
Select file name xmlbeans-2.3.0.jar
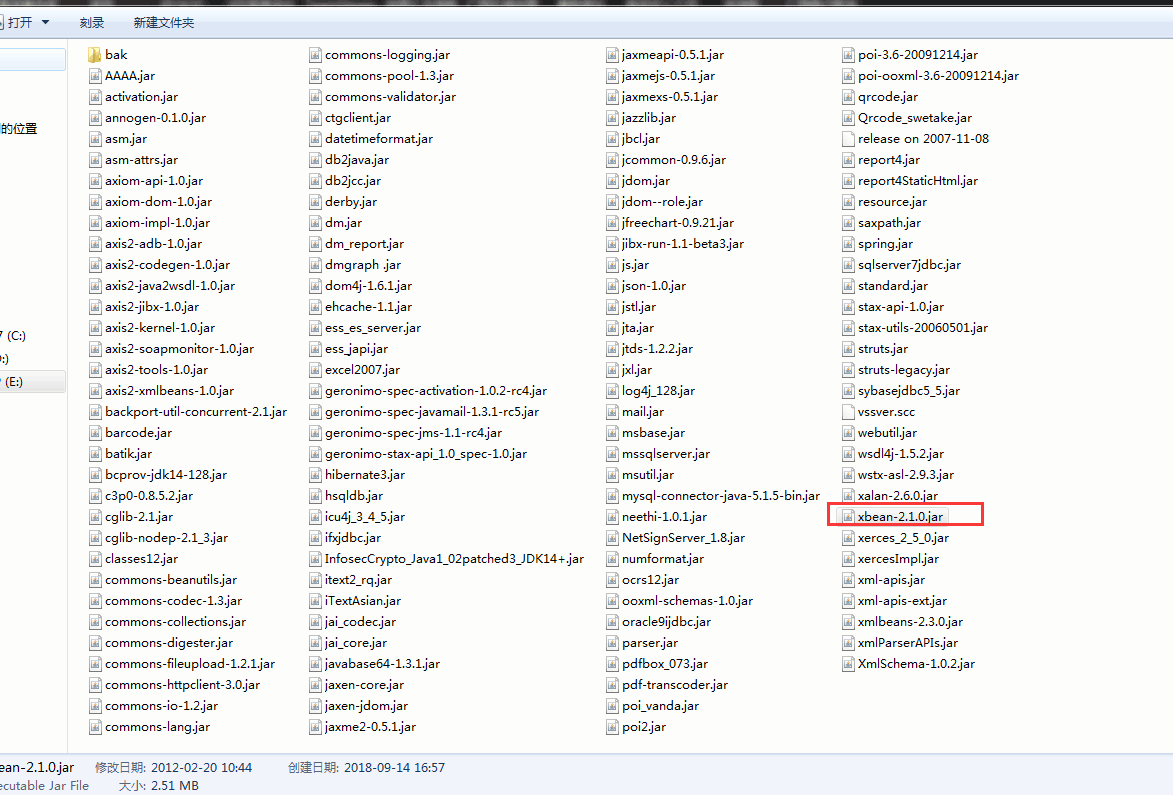coord(910,621)
